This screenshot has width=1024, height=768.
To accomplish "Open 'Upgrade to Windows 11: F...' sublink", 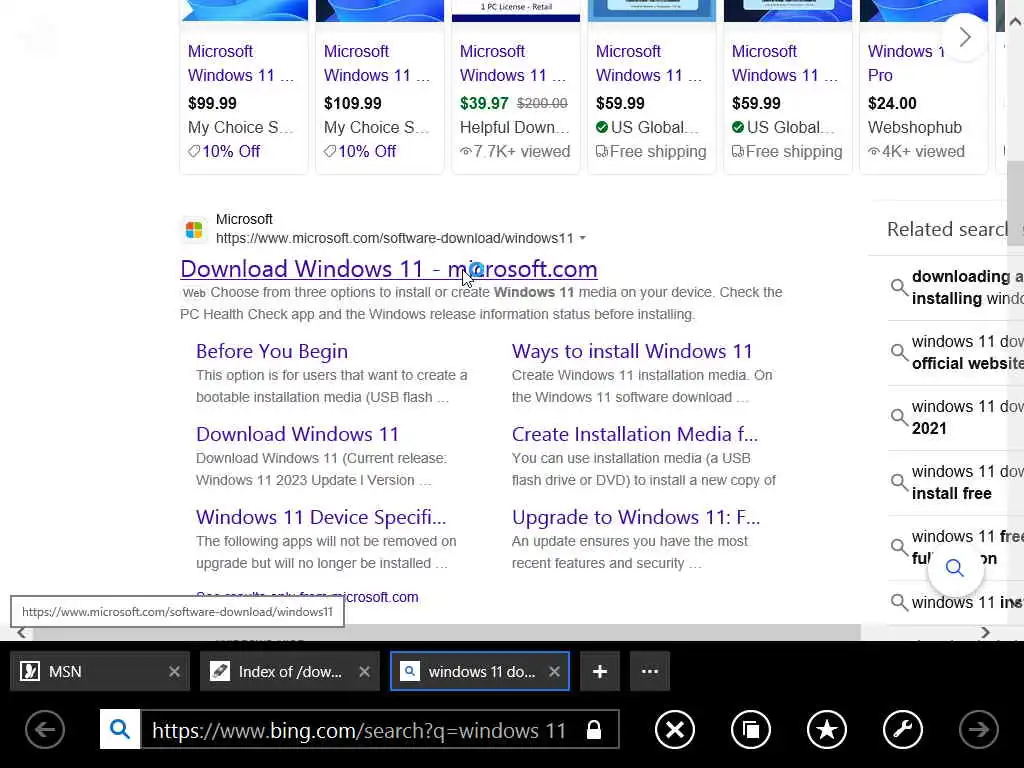I will point(636,517).
